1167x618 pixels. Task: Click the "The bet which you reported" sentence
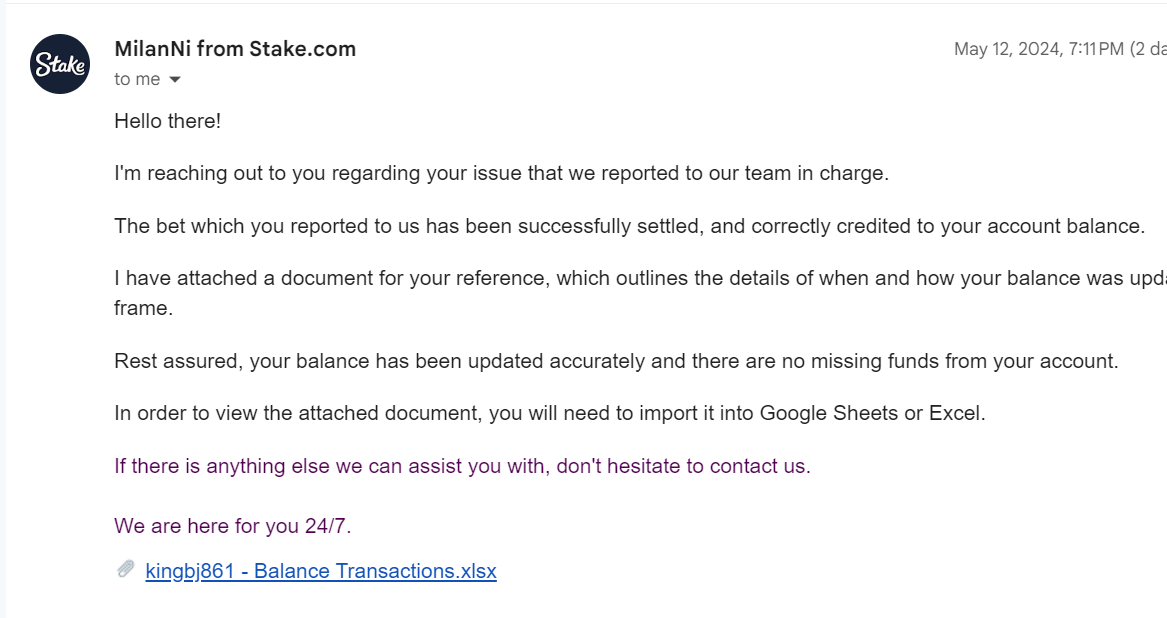(x=630, y=226)
